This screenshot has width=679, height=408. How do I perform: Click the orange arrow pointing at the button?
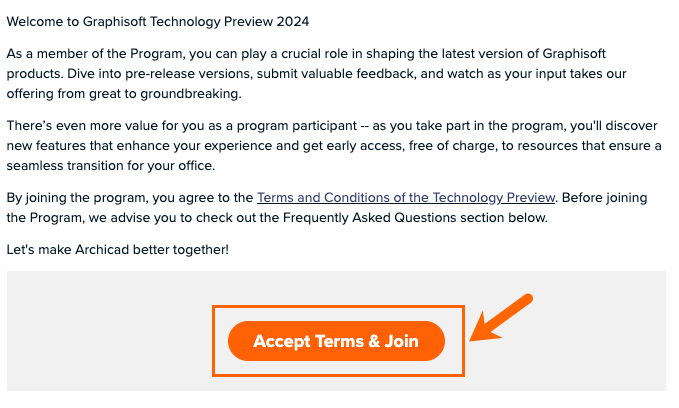click(501, 317)
